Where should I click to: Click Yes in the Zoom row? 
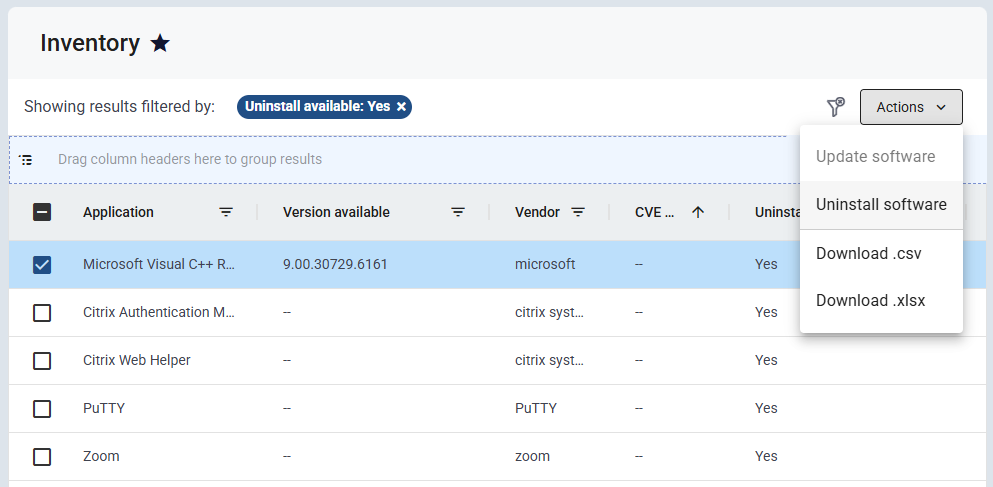coord(766,457)
